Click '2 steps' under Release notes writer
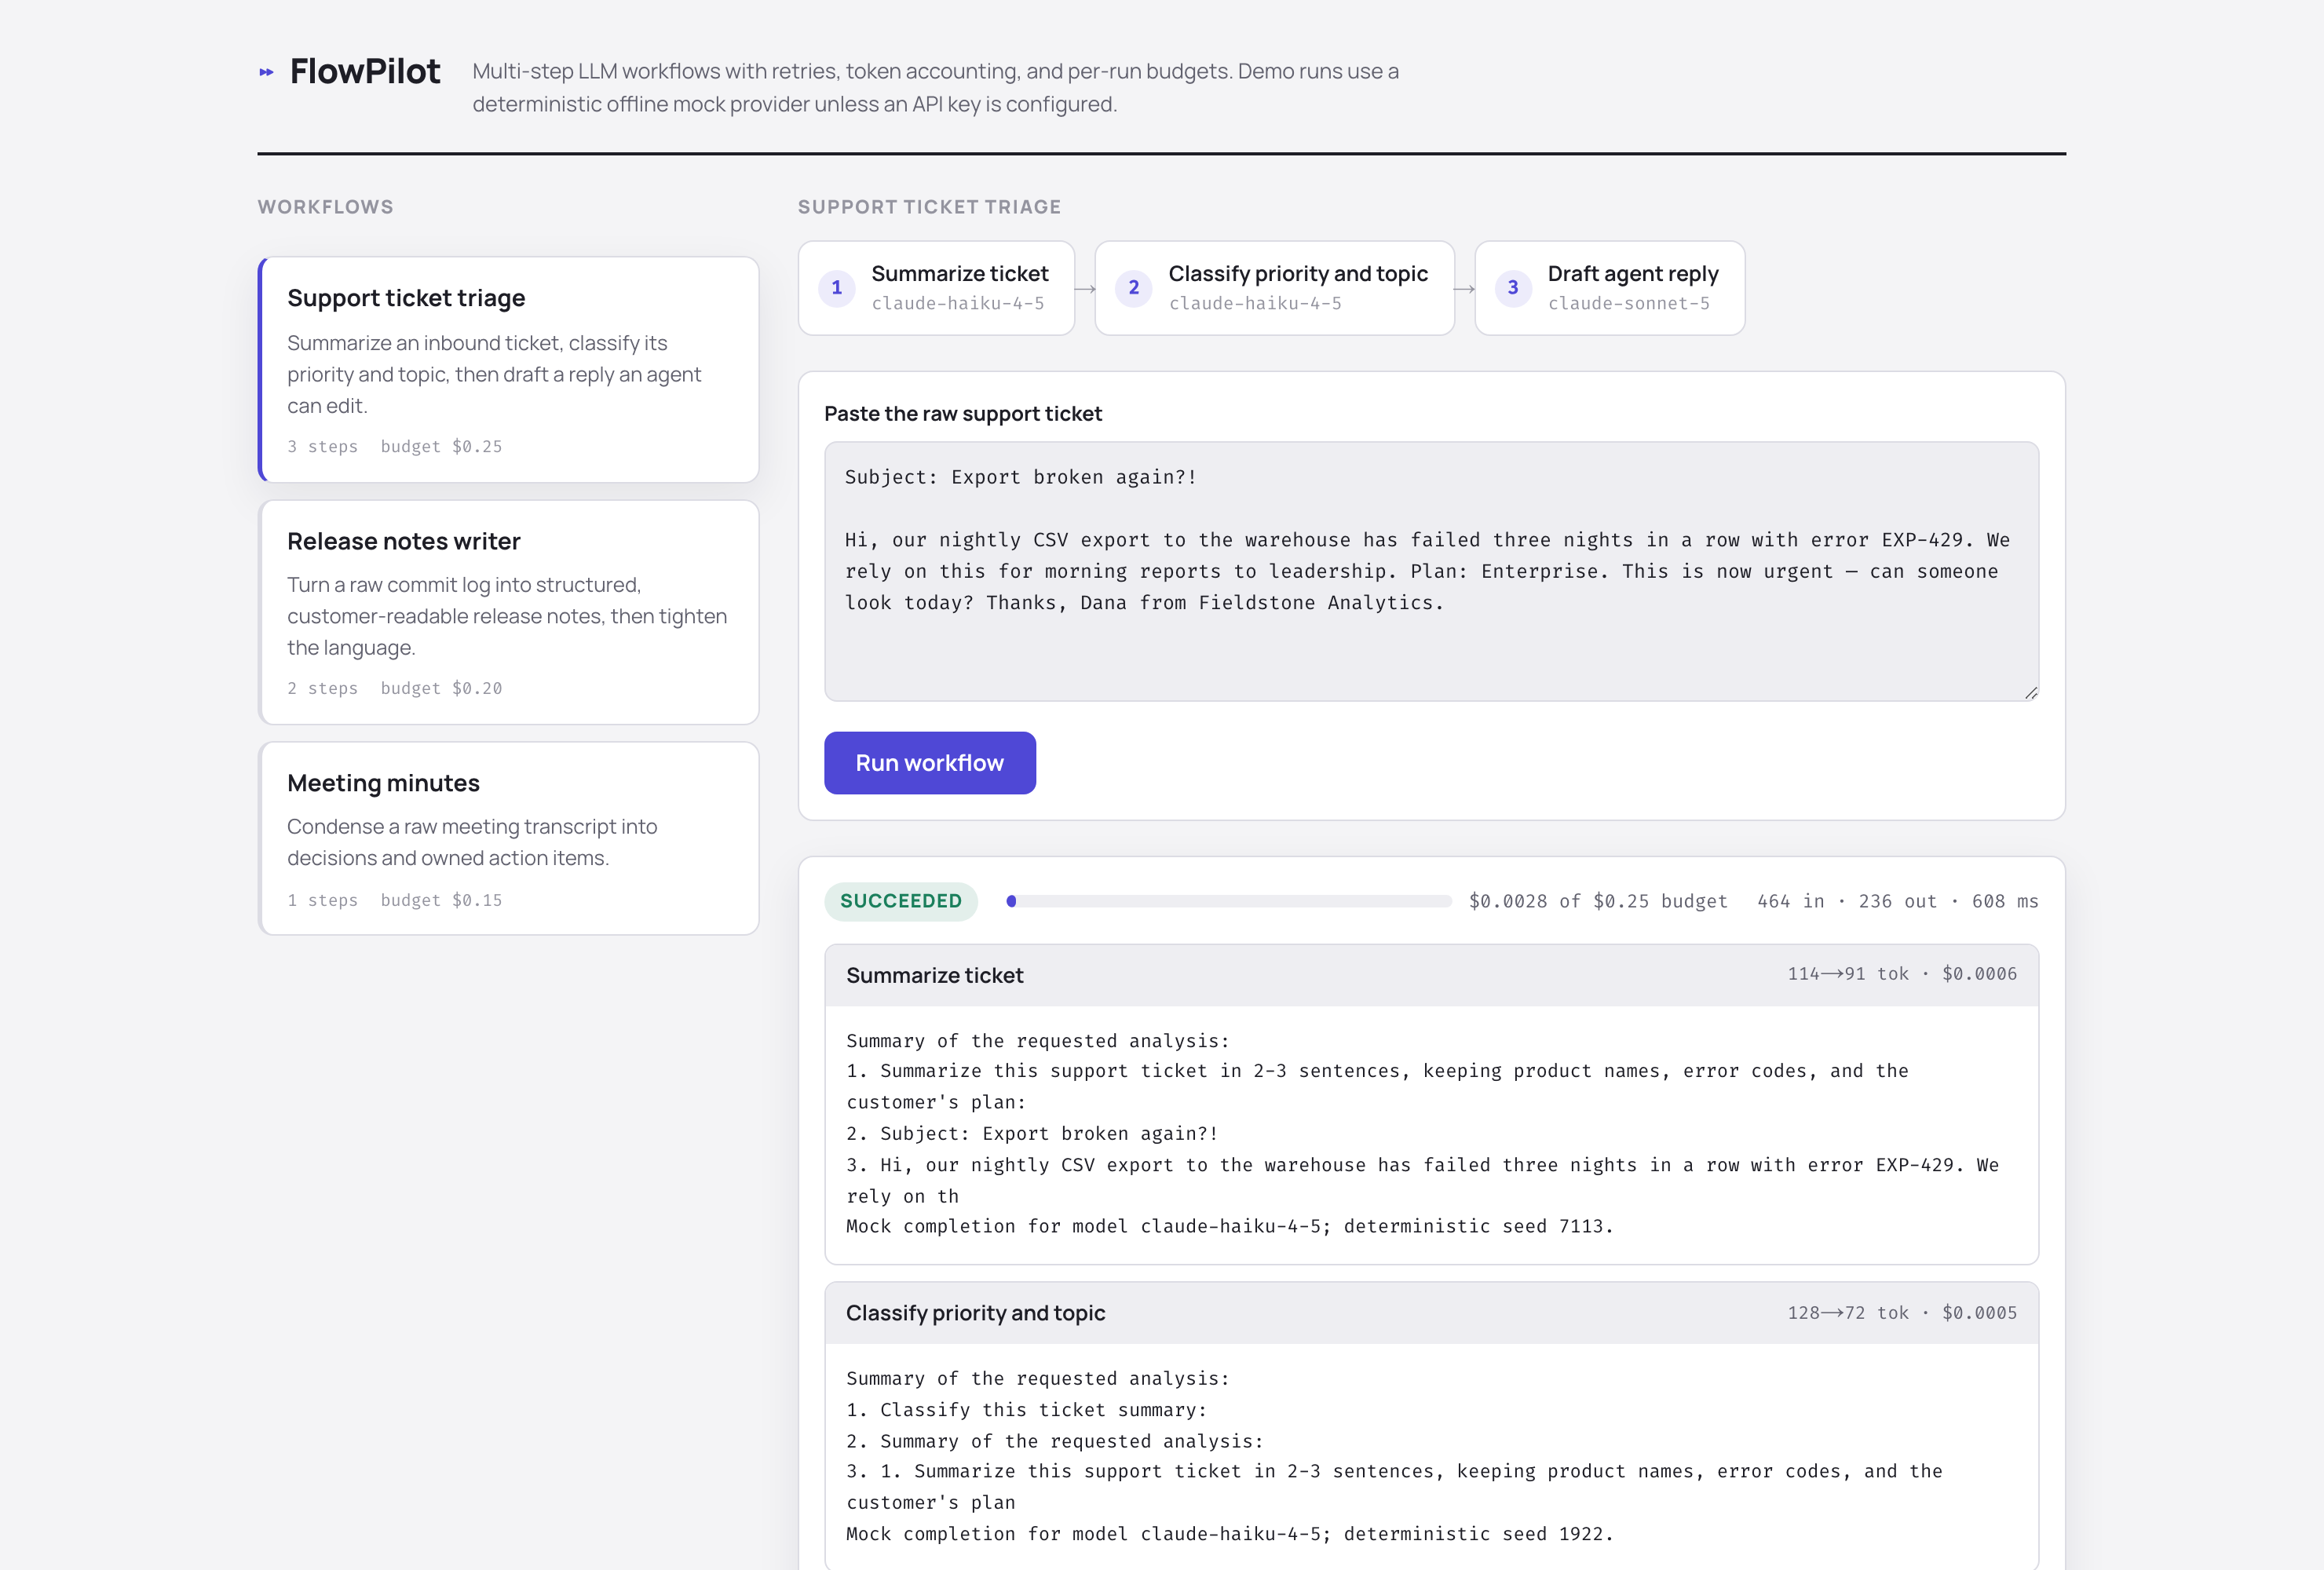Viewport: 2324px width, 1570px height. click(322, 688)
